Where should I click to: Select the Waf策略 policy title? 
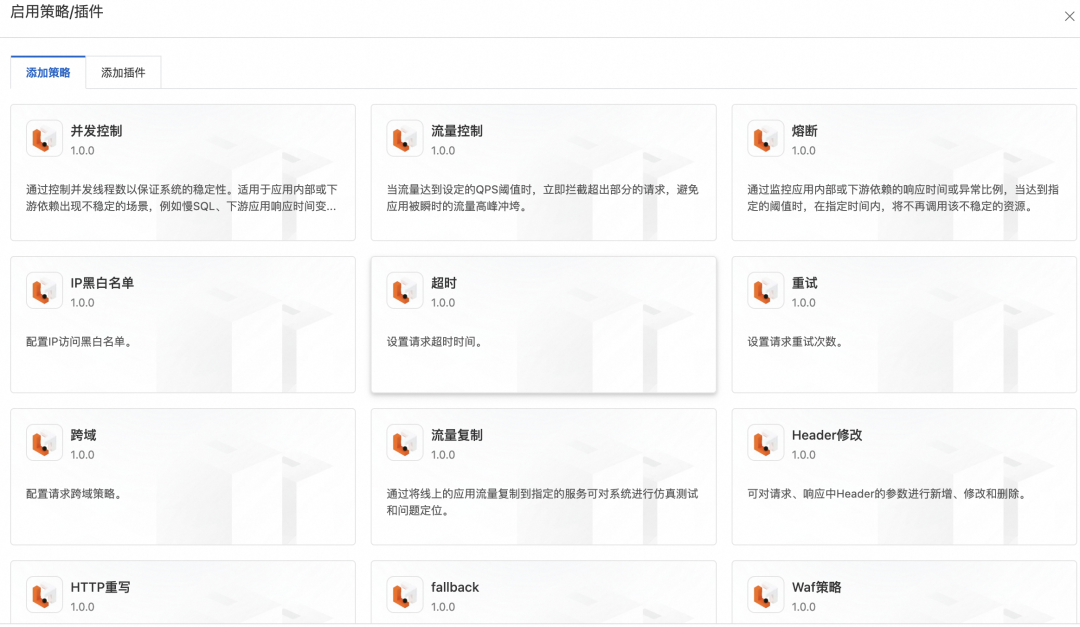pyautogui.click(x=817, y=588)
